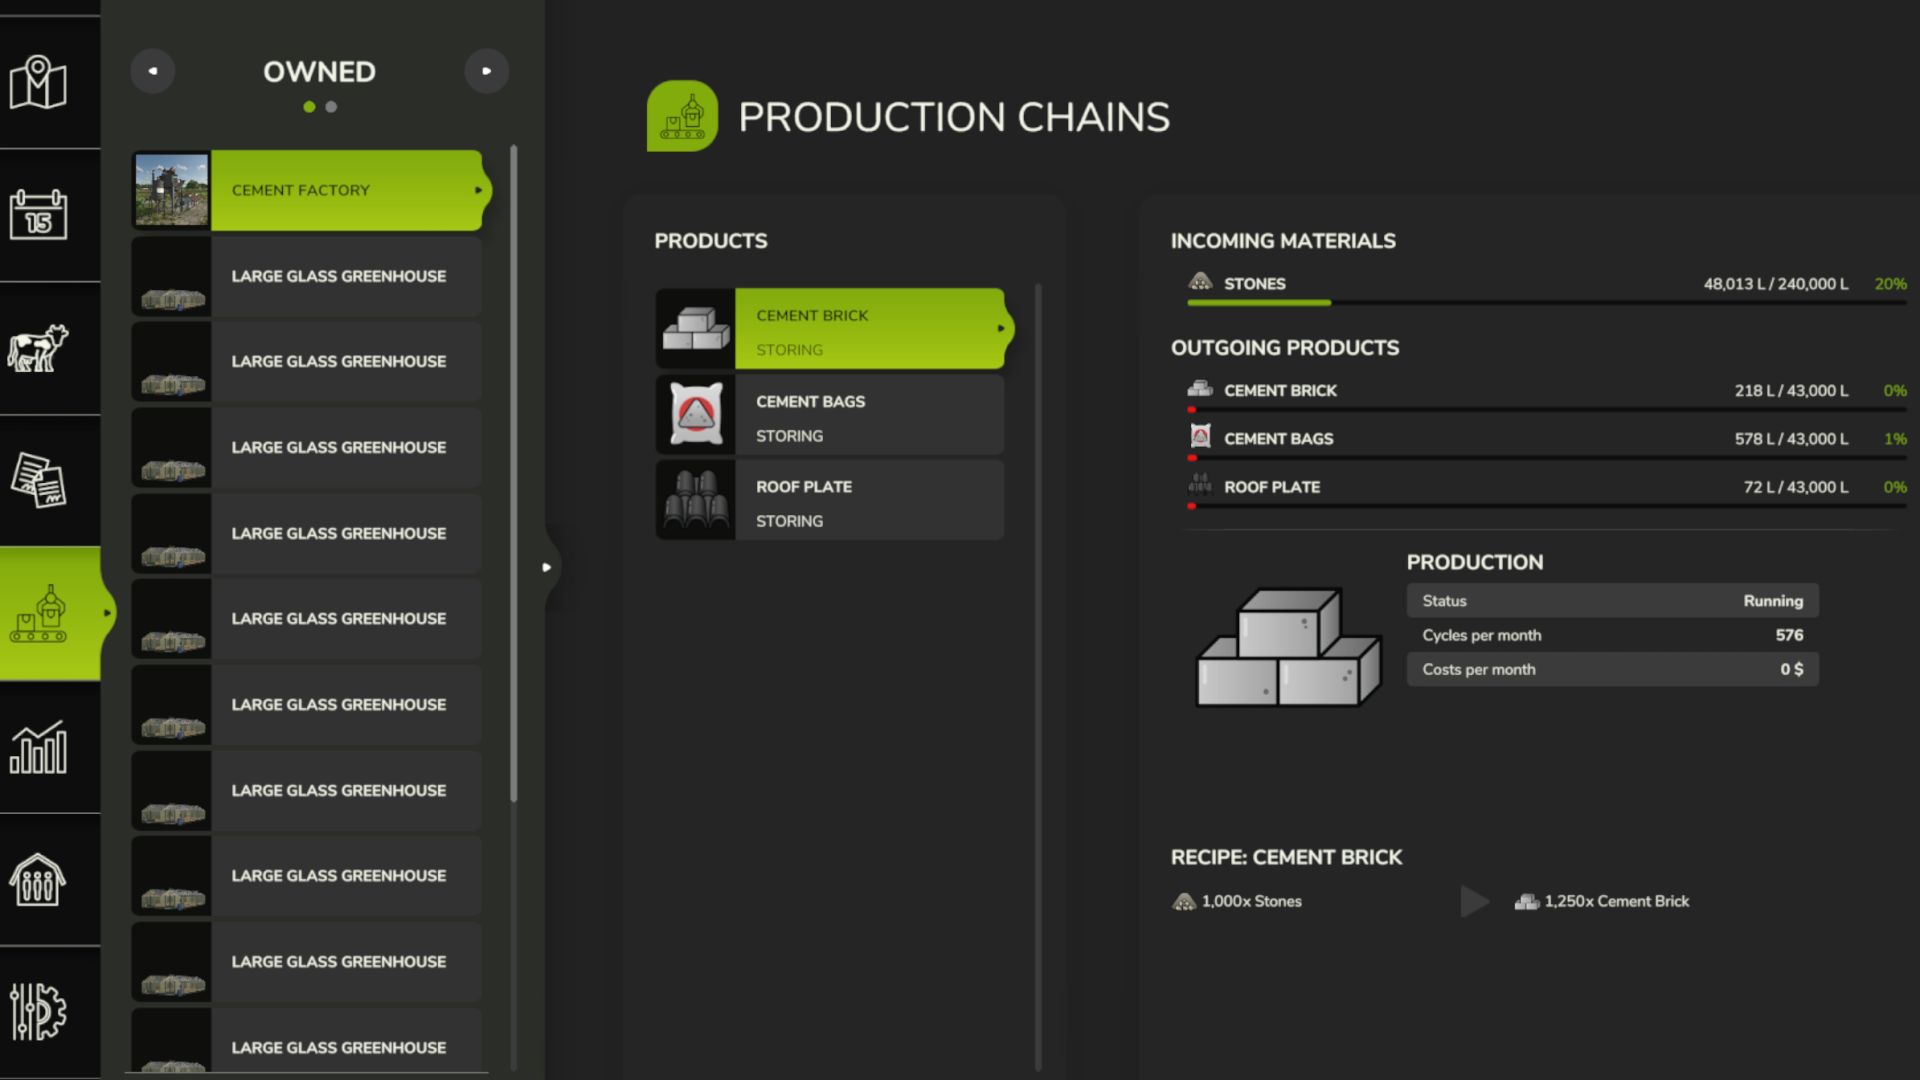Open the statistics bar chart icon
1920x1080 pixels.
[x=38, y=747]
